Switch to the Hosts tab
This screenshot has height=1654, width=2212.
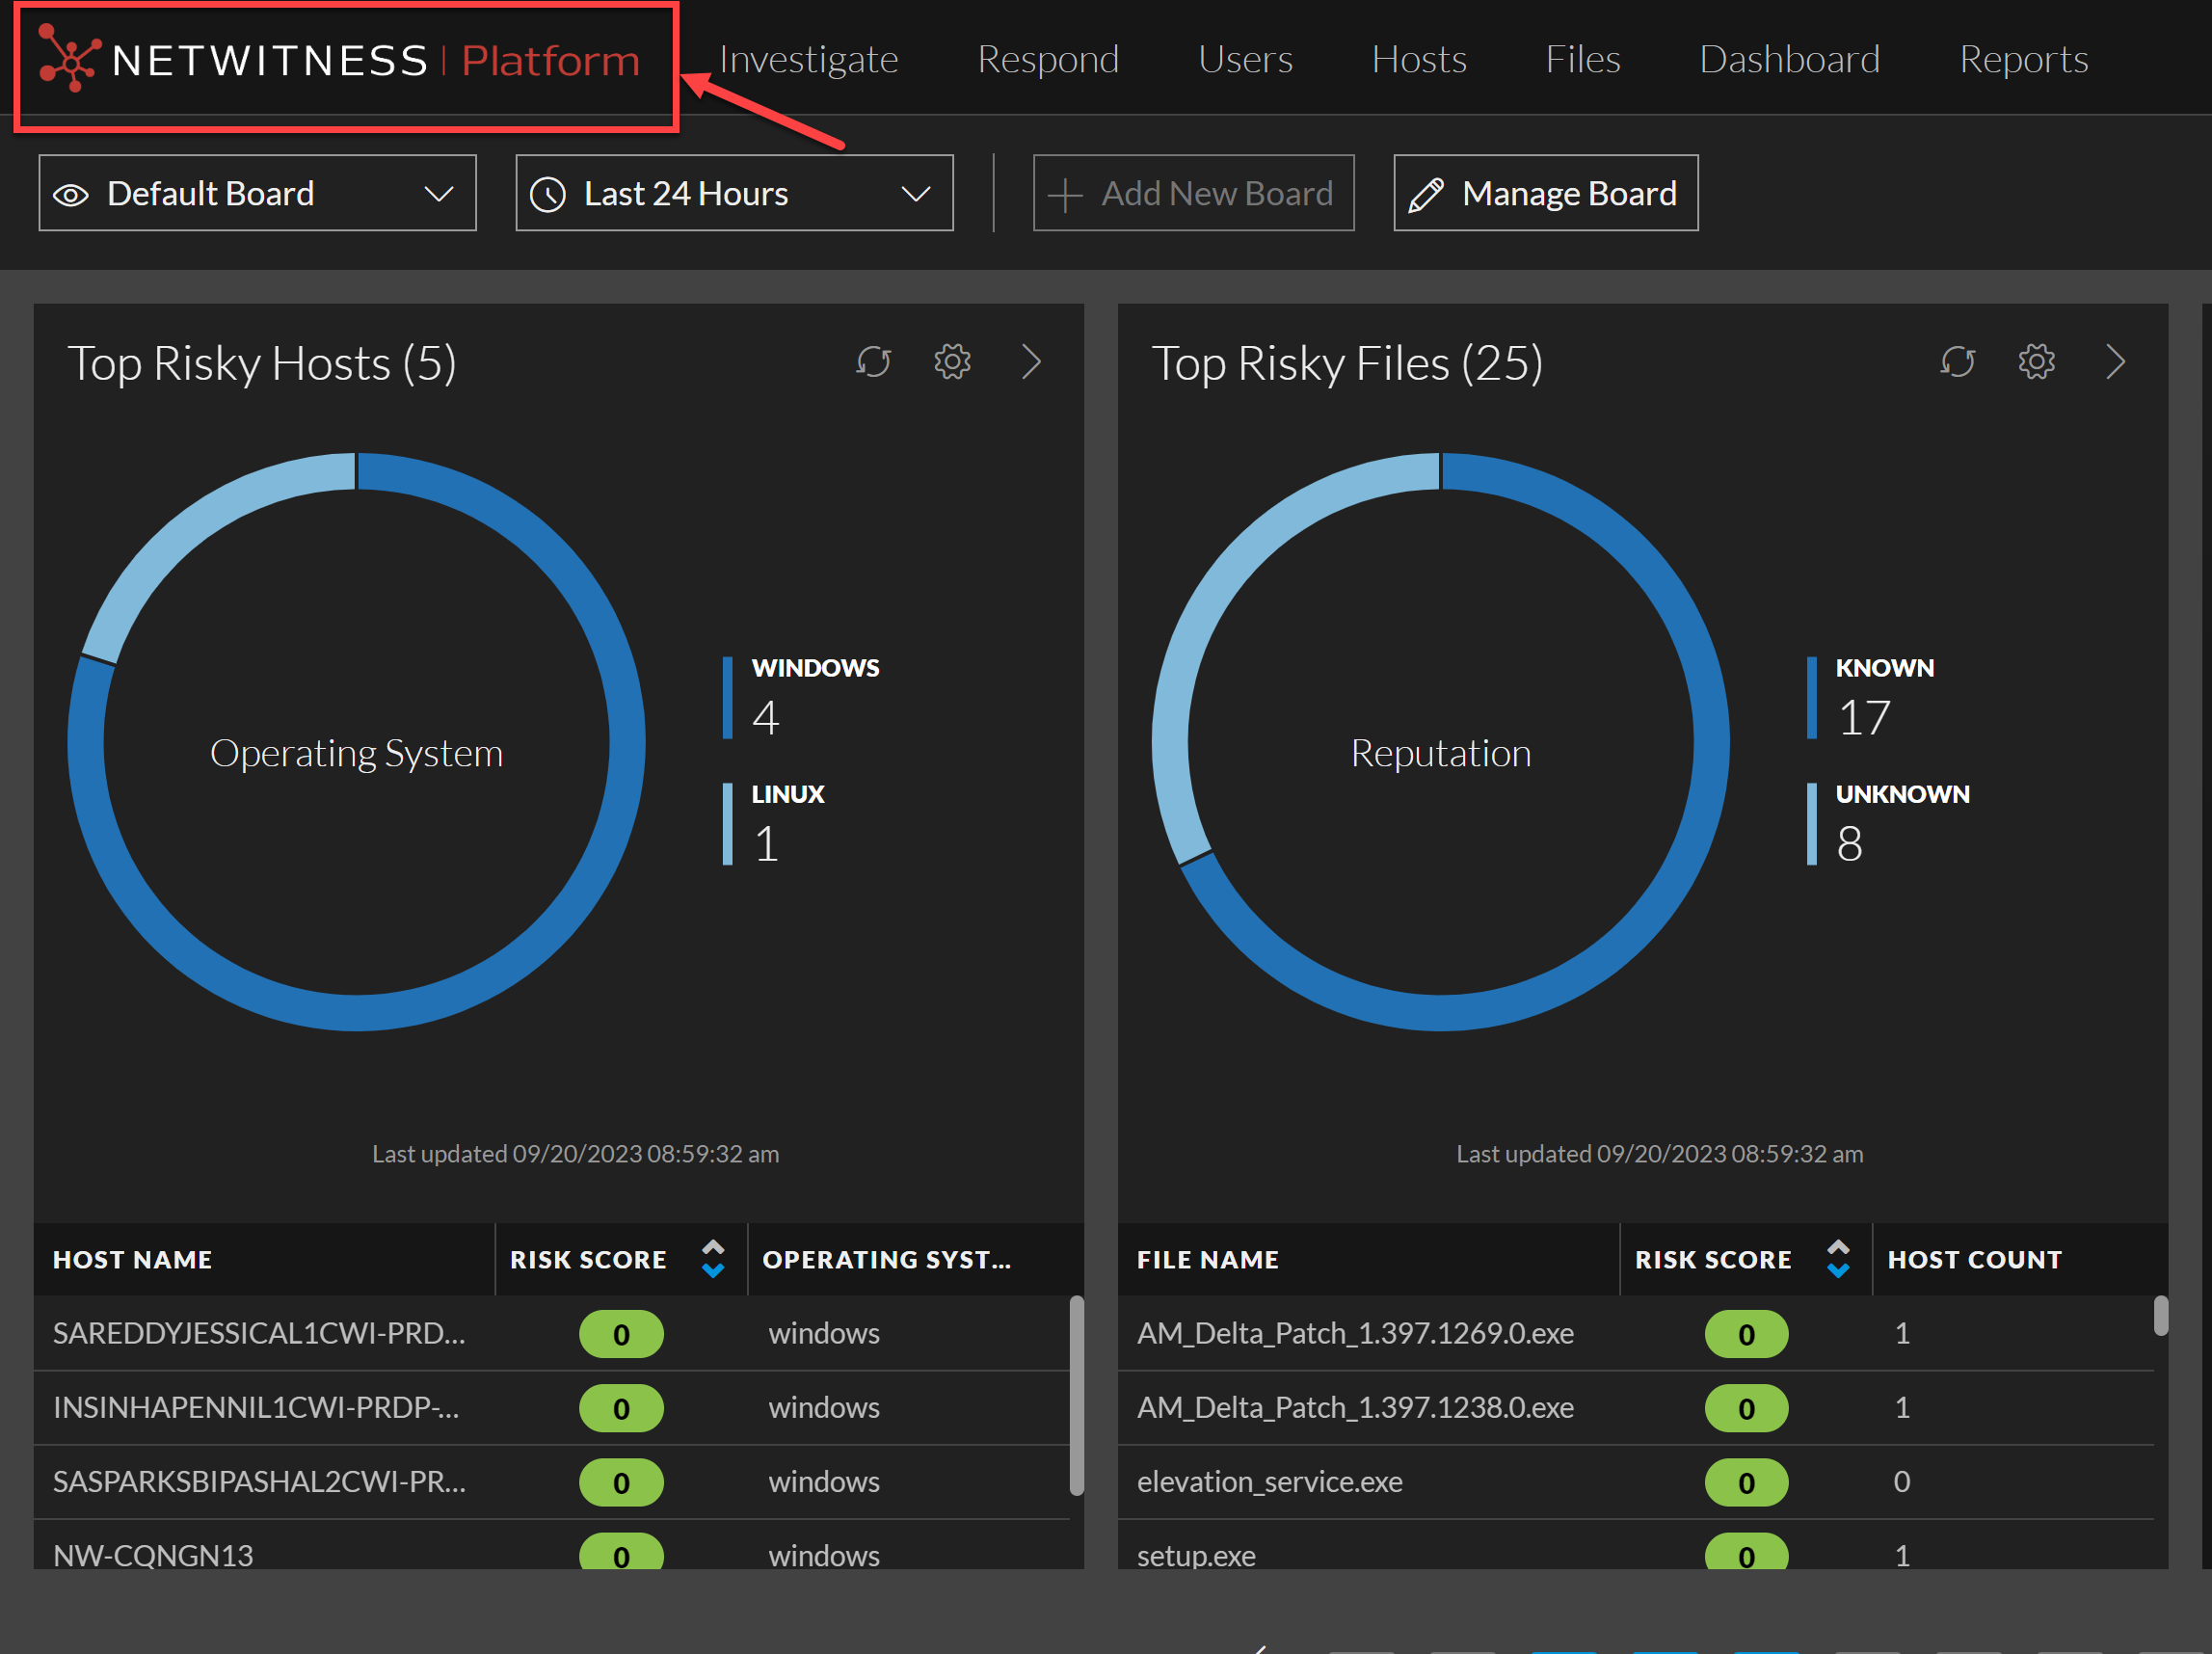click(1418, 60)
